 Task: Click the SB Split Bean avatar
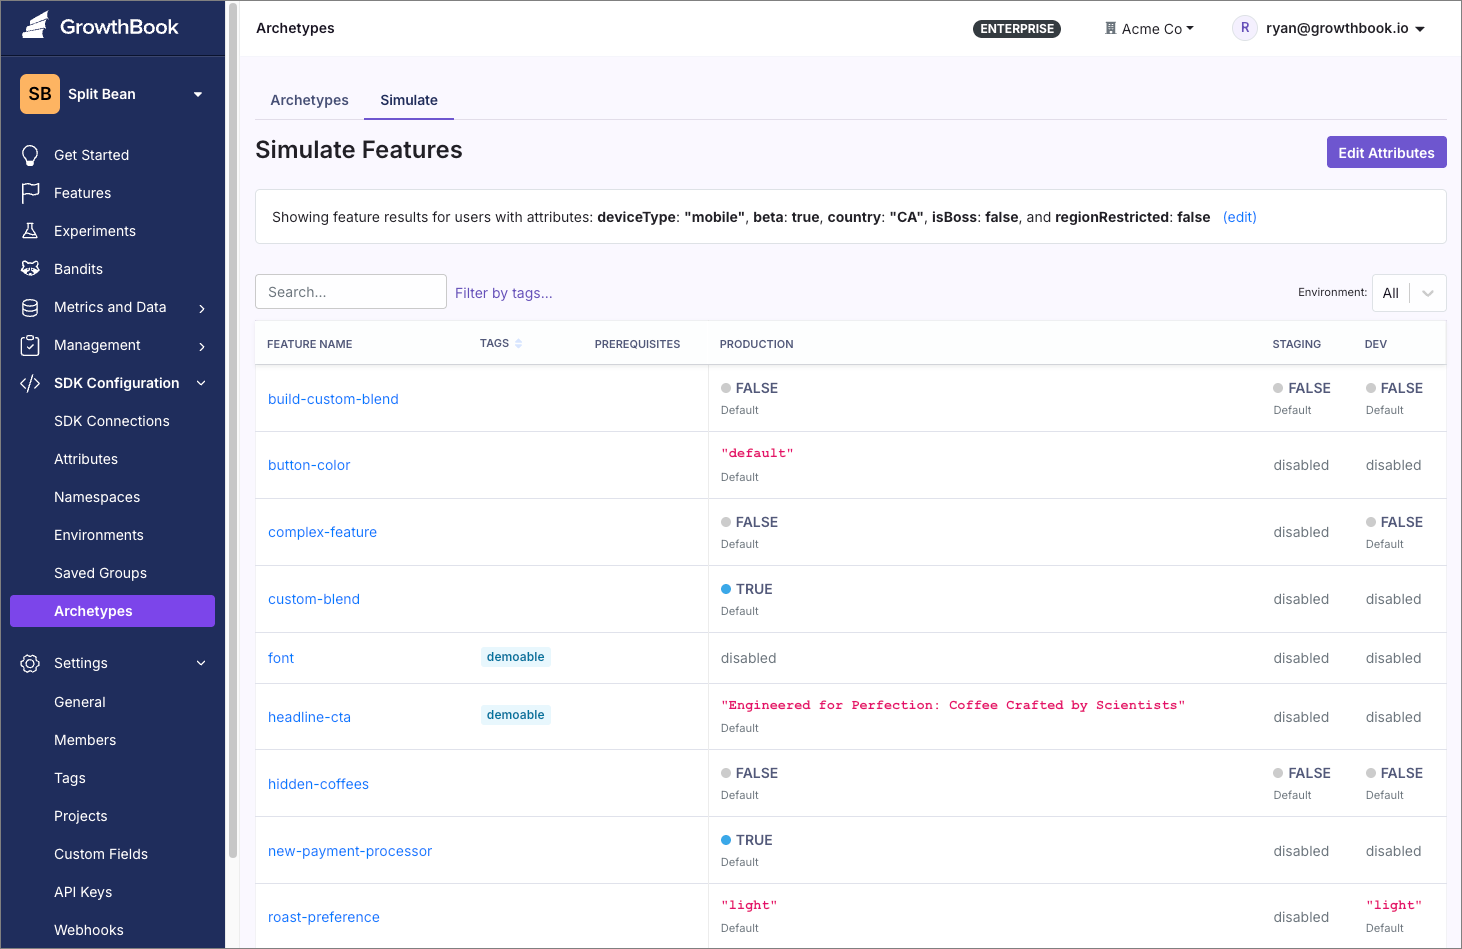(39, 93)
